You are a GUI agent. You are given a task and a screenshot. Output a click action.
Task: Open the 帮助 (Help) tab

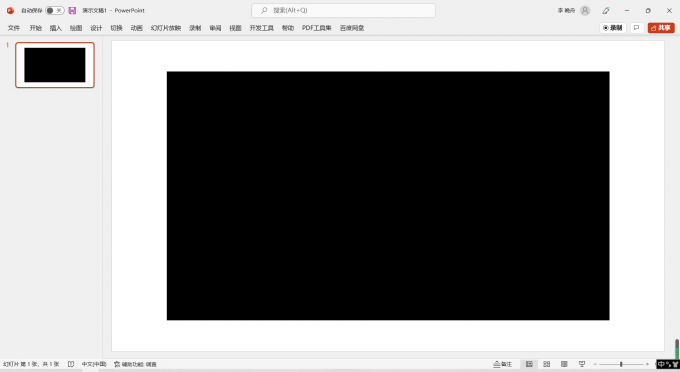pos(288,28)
